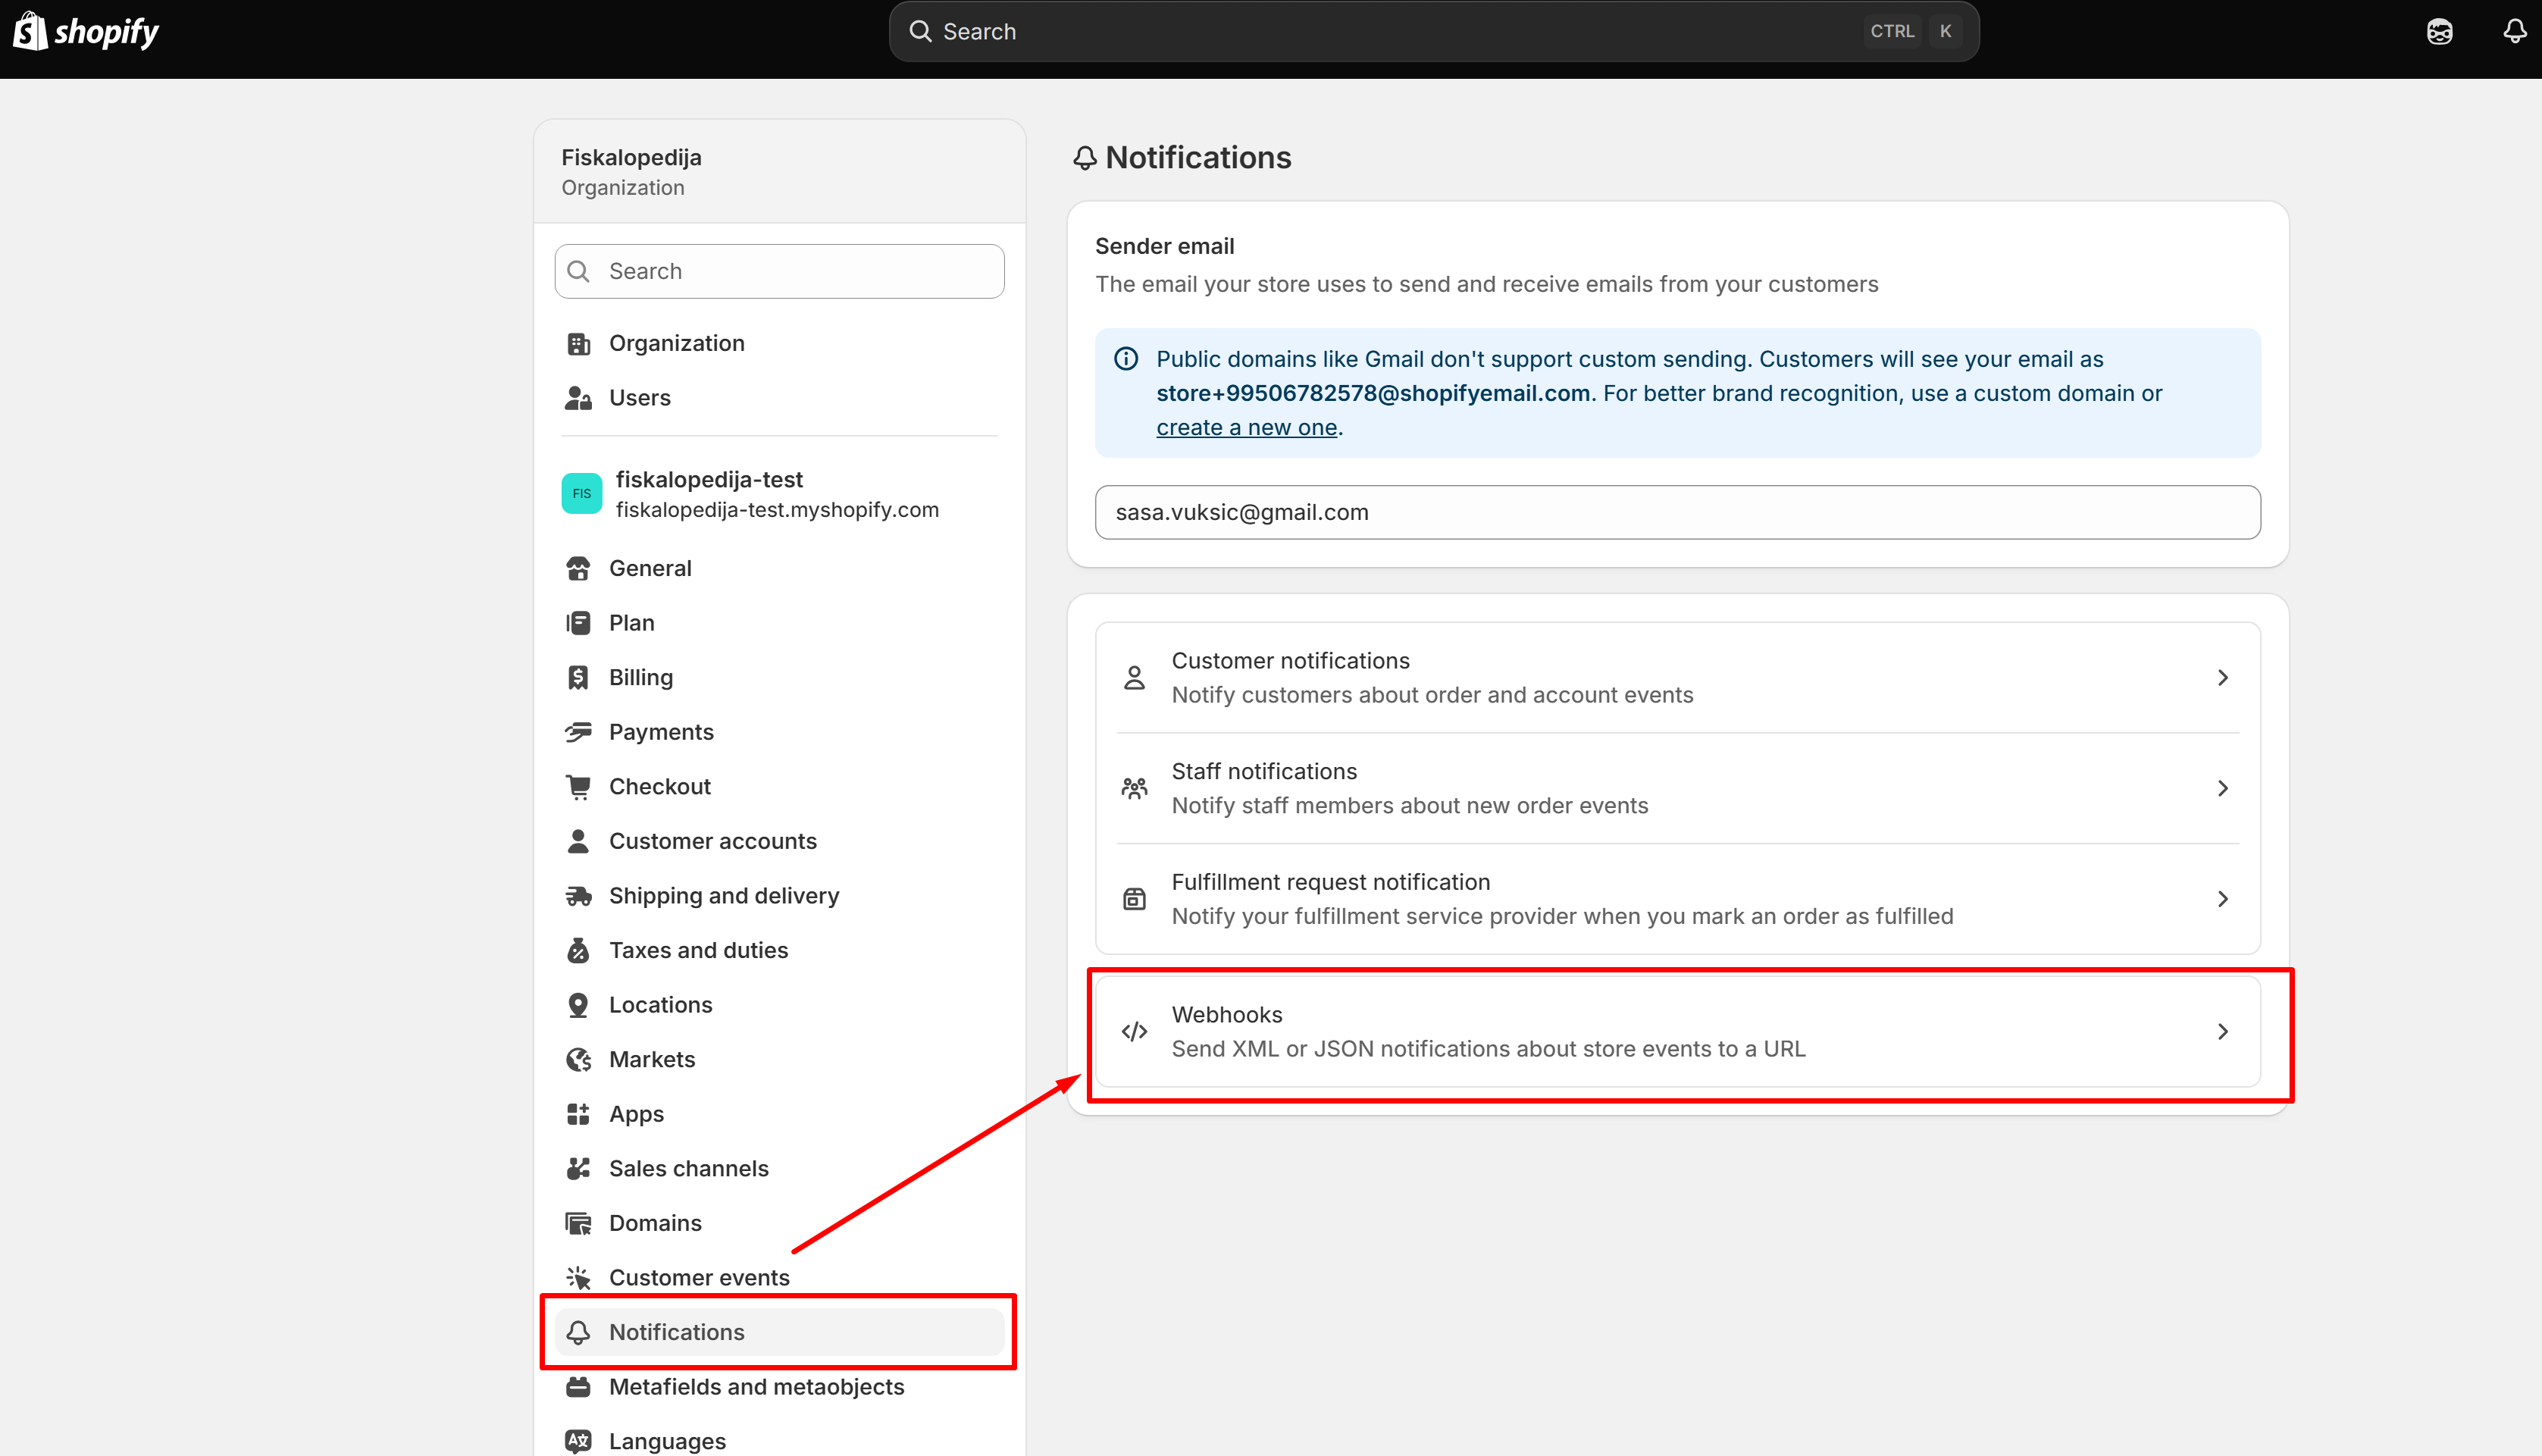Click the Checkout cart icon
This screenshot has width=2542, height=1456.
coord(578,787)
